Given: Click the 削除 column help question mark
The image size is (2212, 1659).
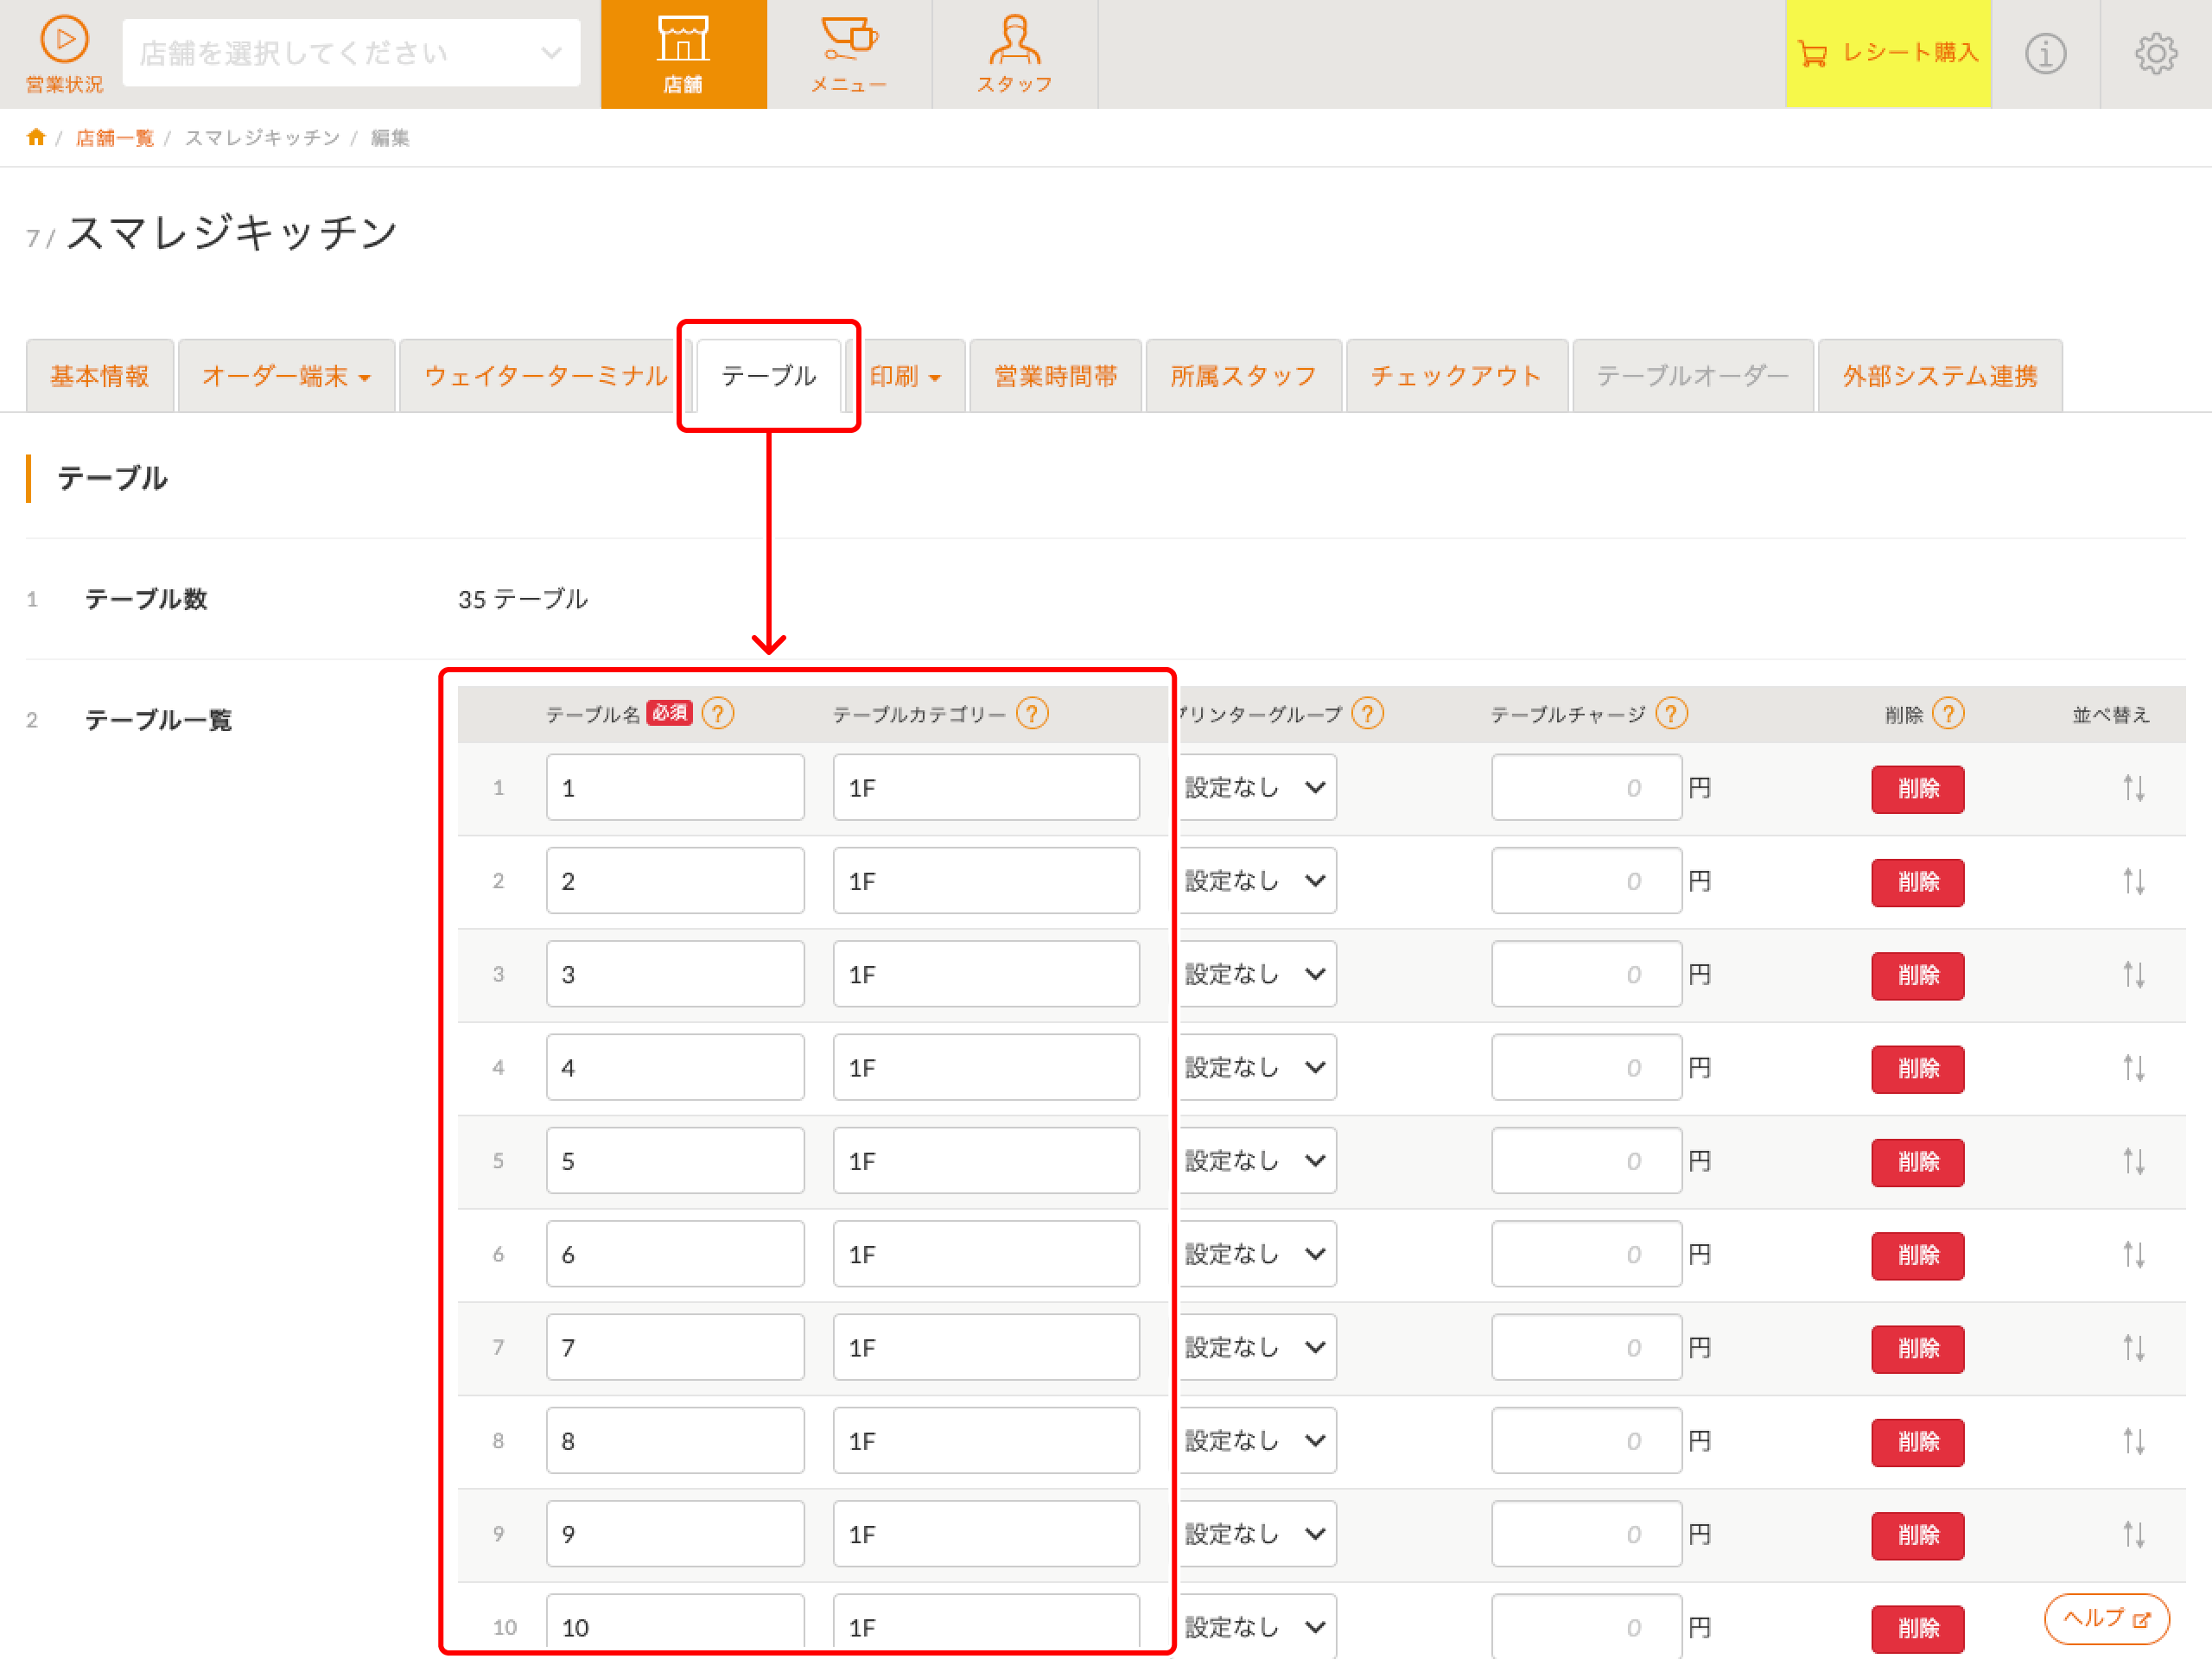Looking at the screenshot, I should click(1948, 713).
